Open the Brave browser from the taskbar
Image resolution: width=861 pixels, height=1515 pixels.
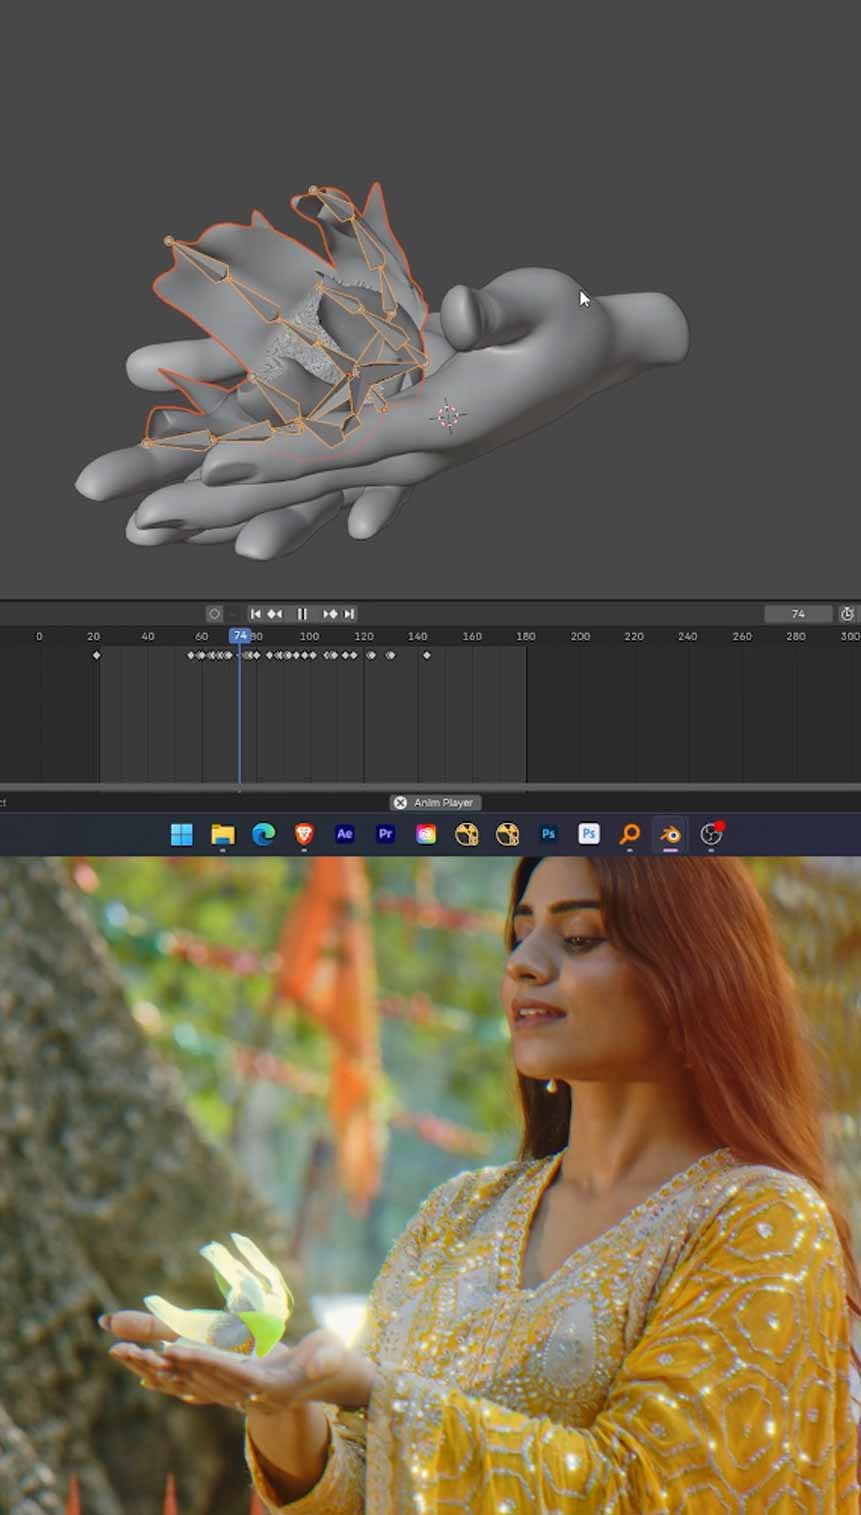point(304,834)
